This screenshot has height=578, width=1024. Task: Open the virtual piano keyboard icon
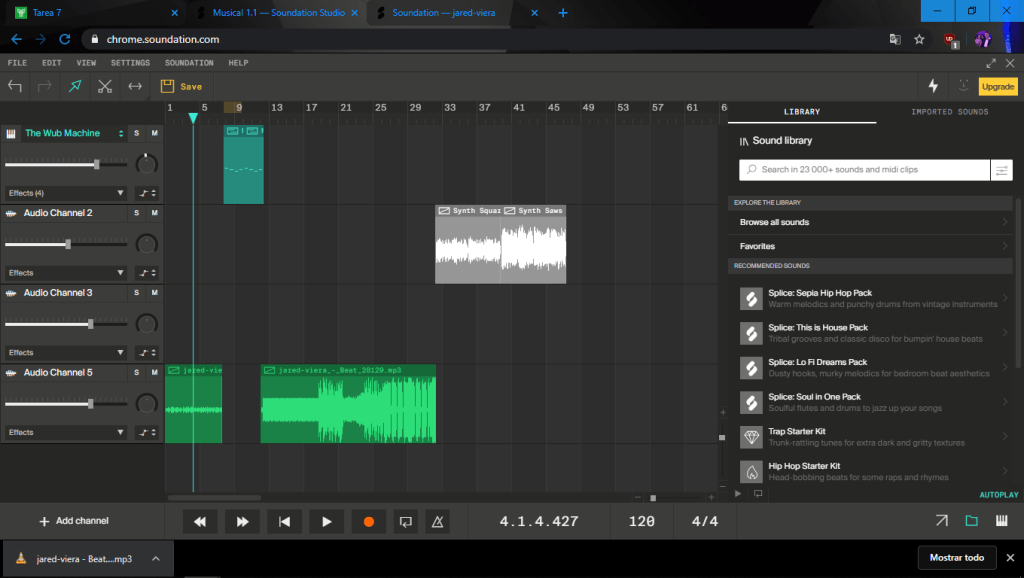[x=1001, y=521]
